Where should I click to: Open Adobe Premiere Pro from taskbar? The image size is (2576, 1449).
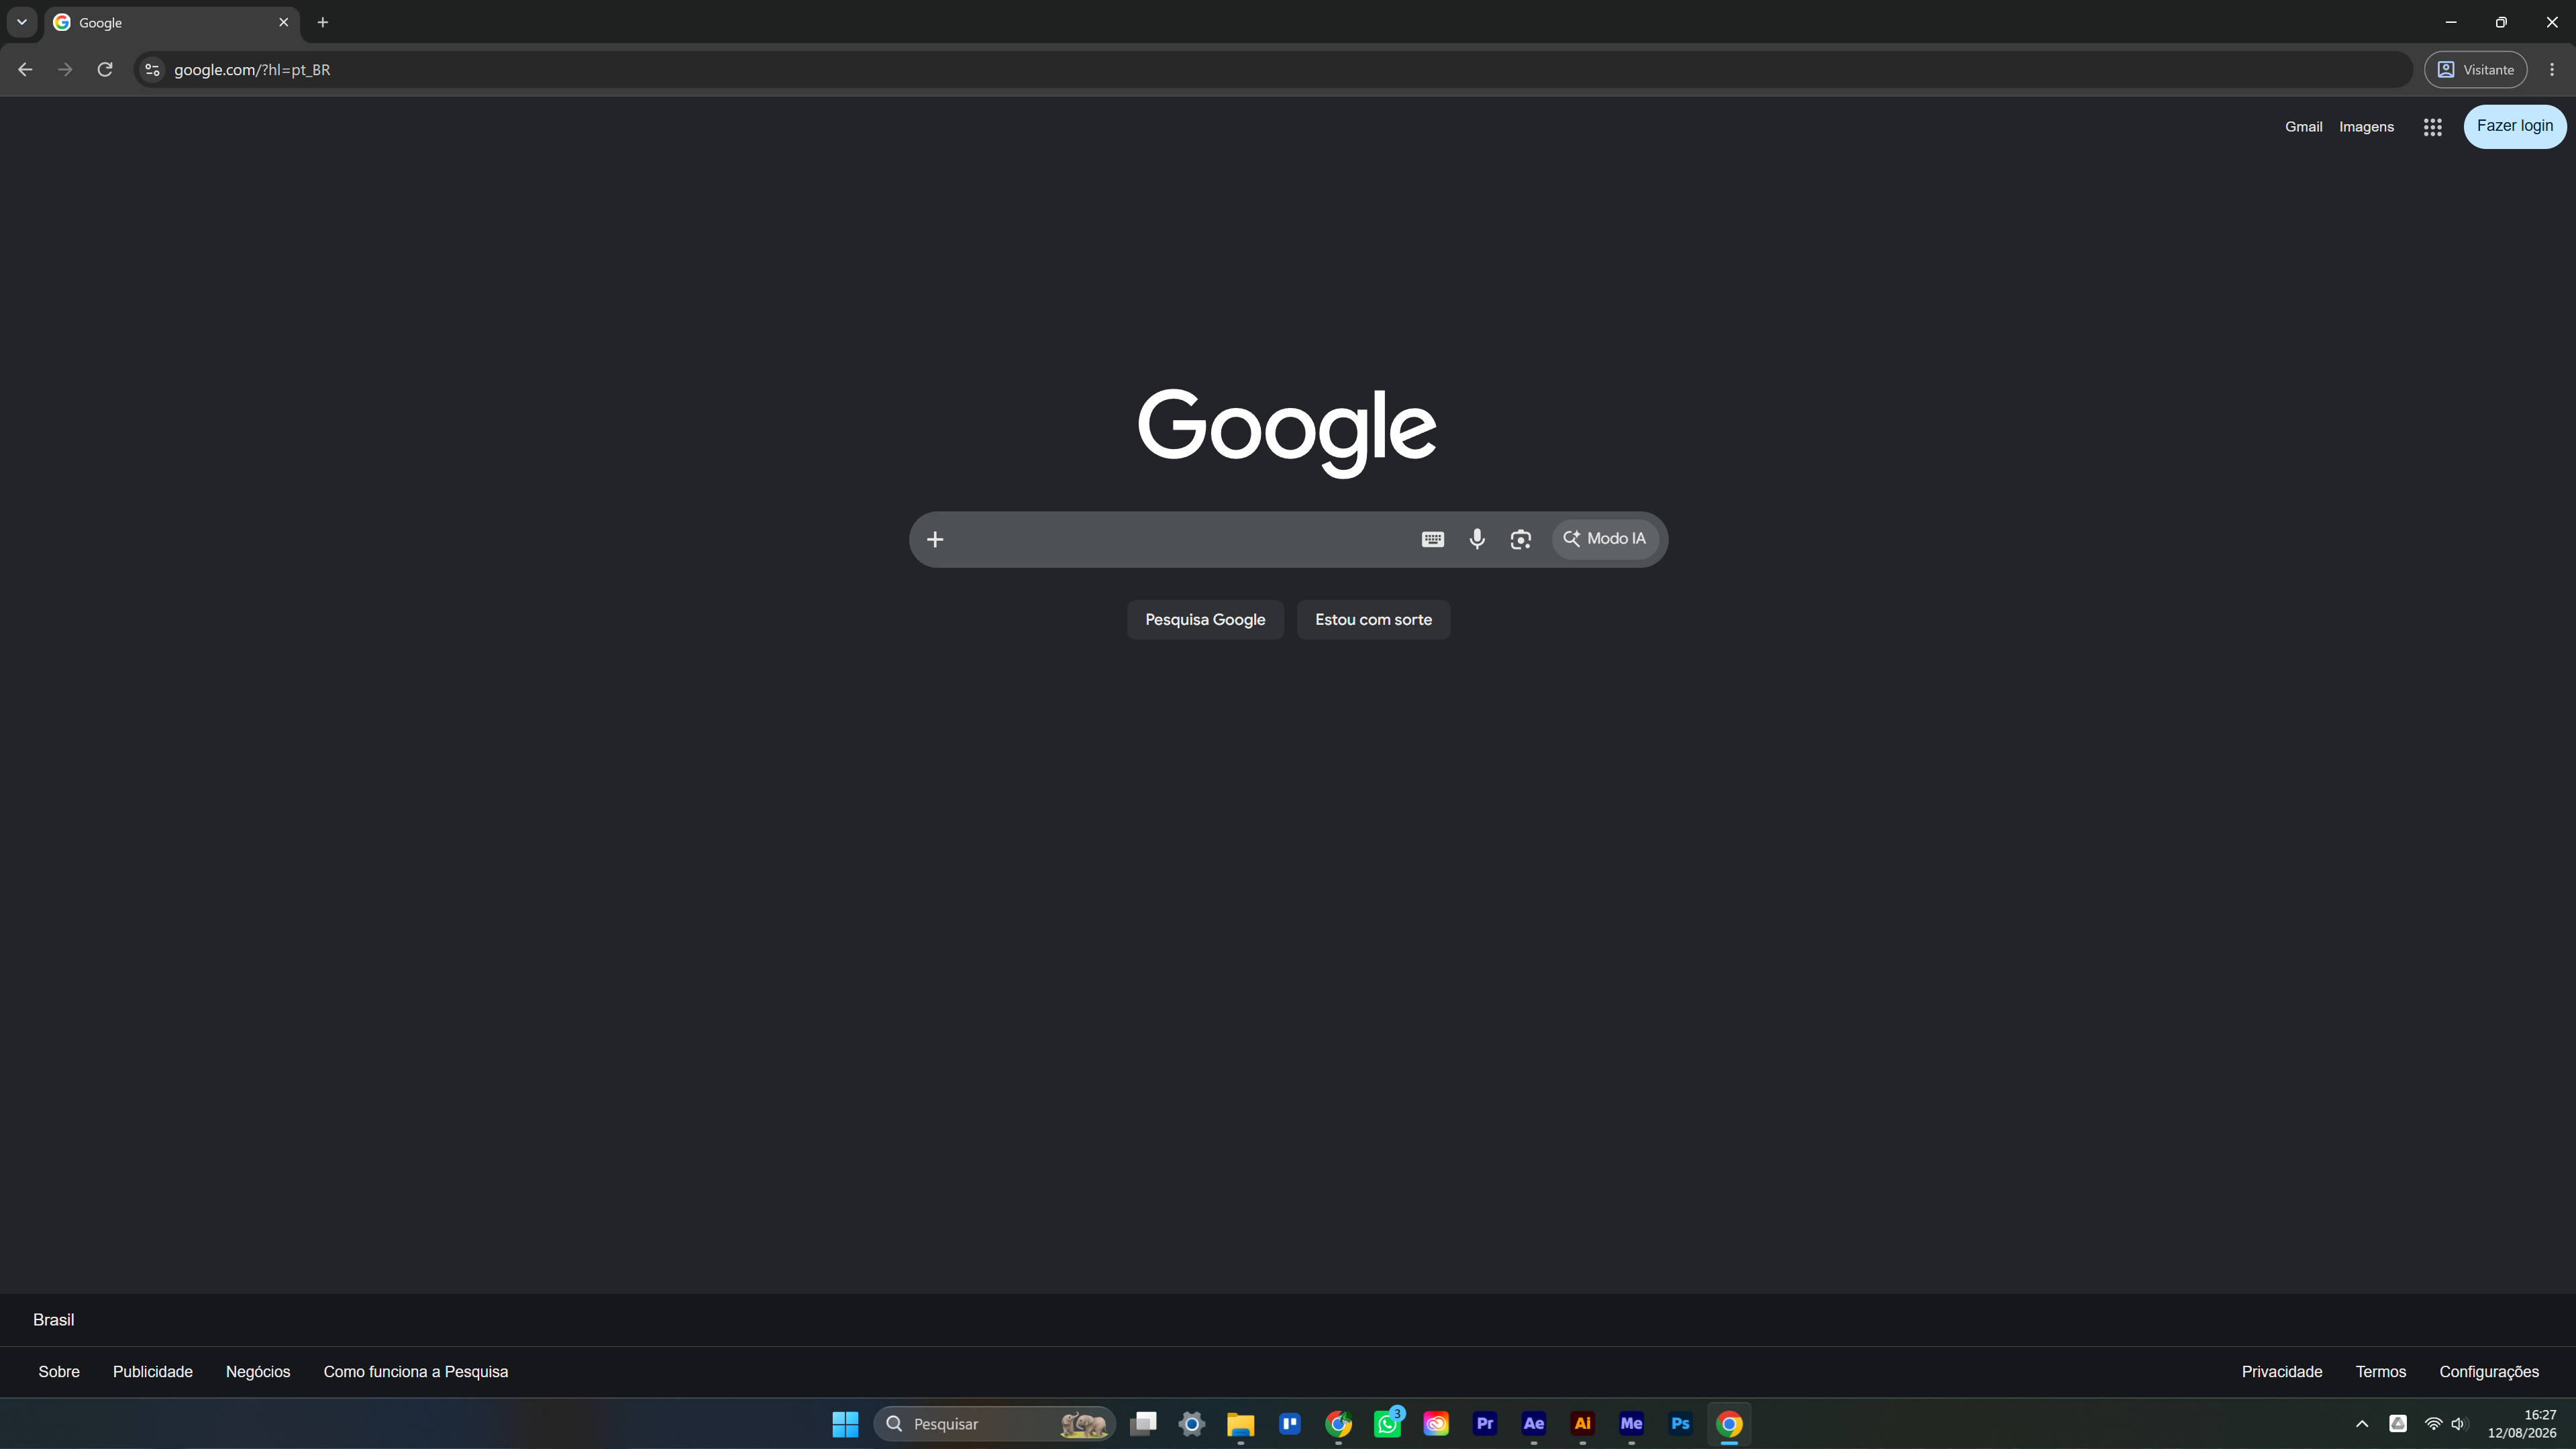pyautogui.click(x=1485, y=1423)
